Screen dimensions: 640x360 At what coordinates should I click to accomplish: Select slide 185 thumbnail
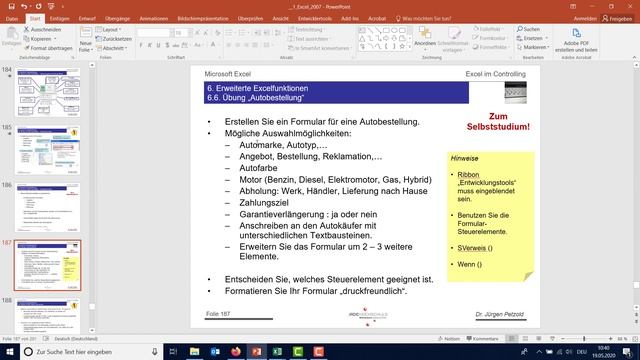point(48,150)
